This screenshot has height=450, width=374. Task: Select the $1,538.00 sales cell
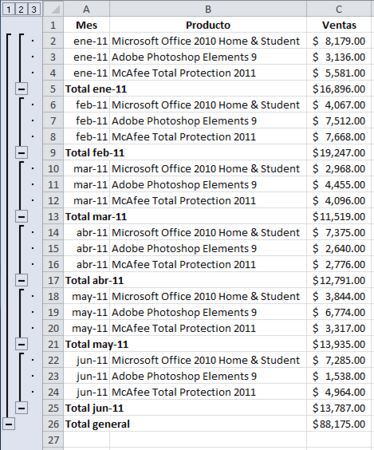click(339, 376)
